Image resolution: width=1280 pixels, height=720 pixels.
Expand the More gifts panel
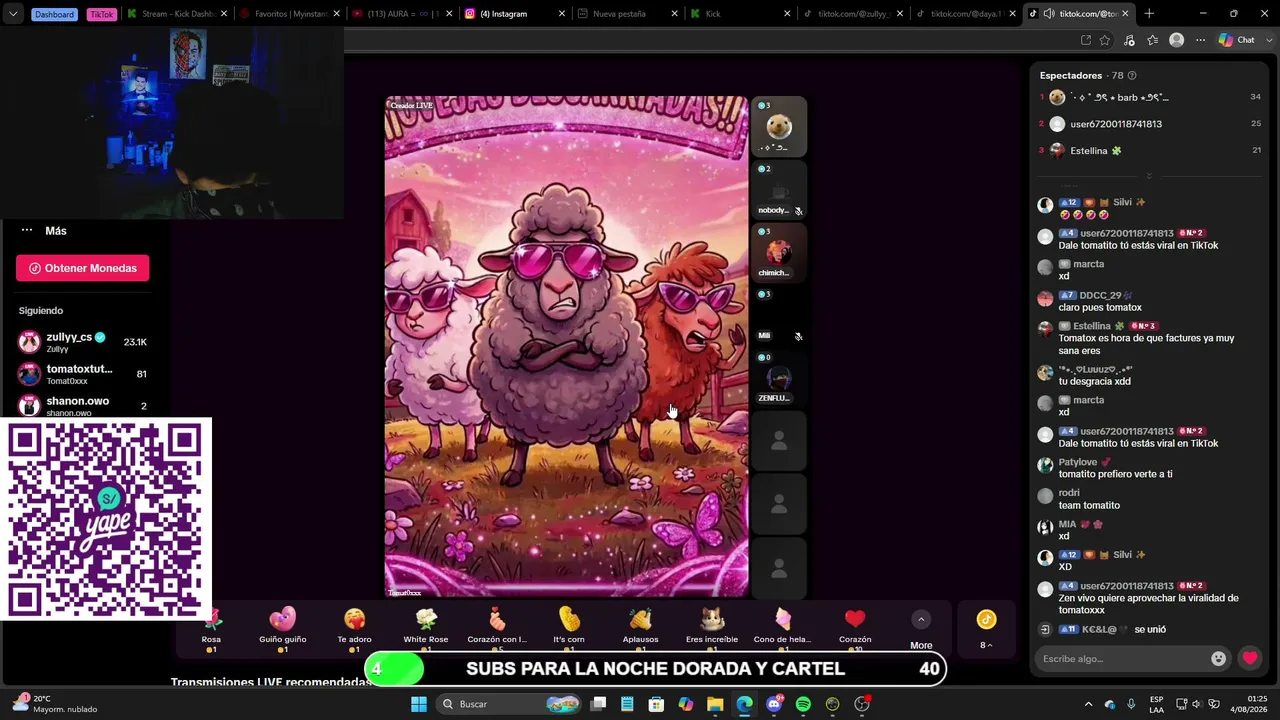pyautogui.click(x=921, y=630)
